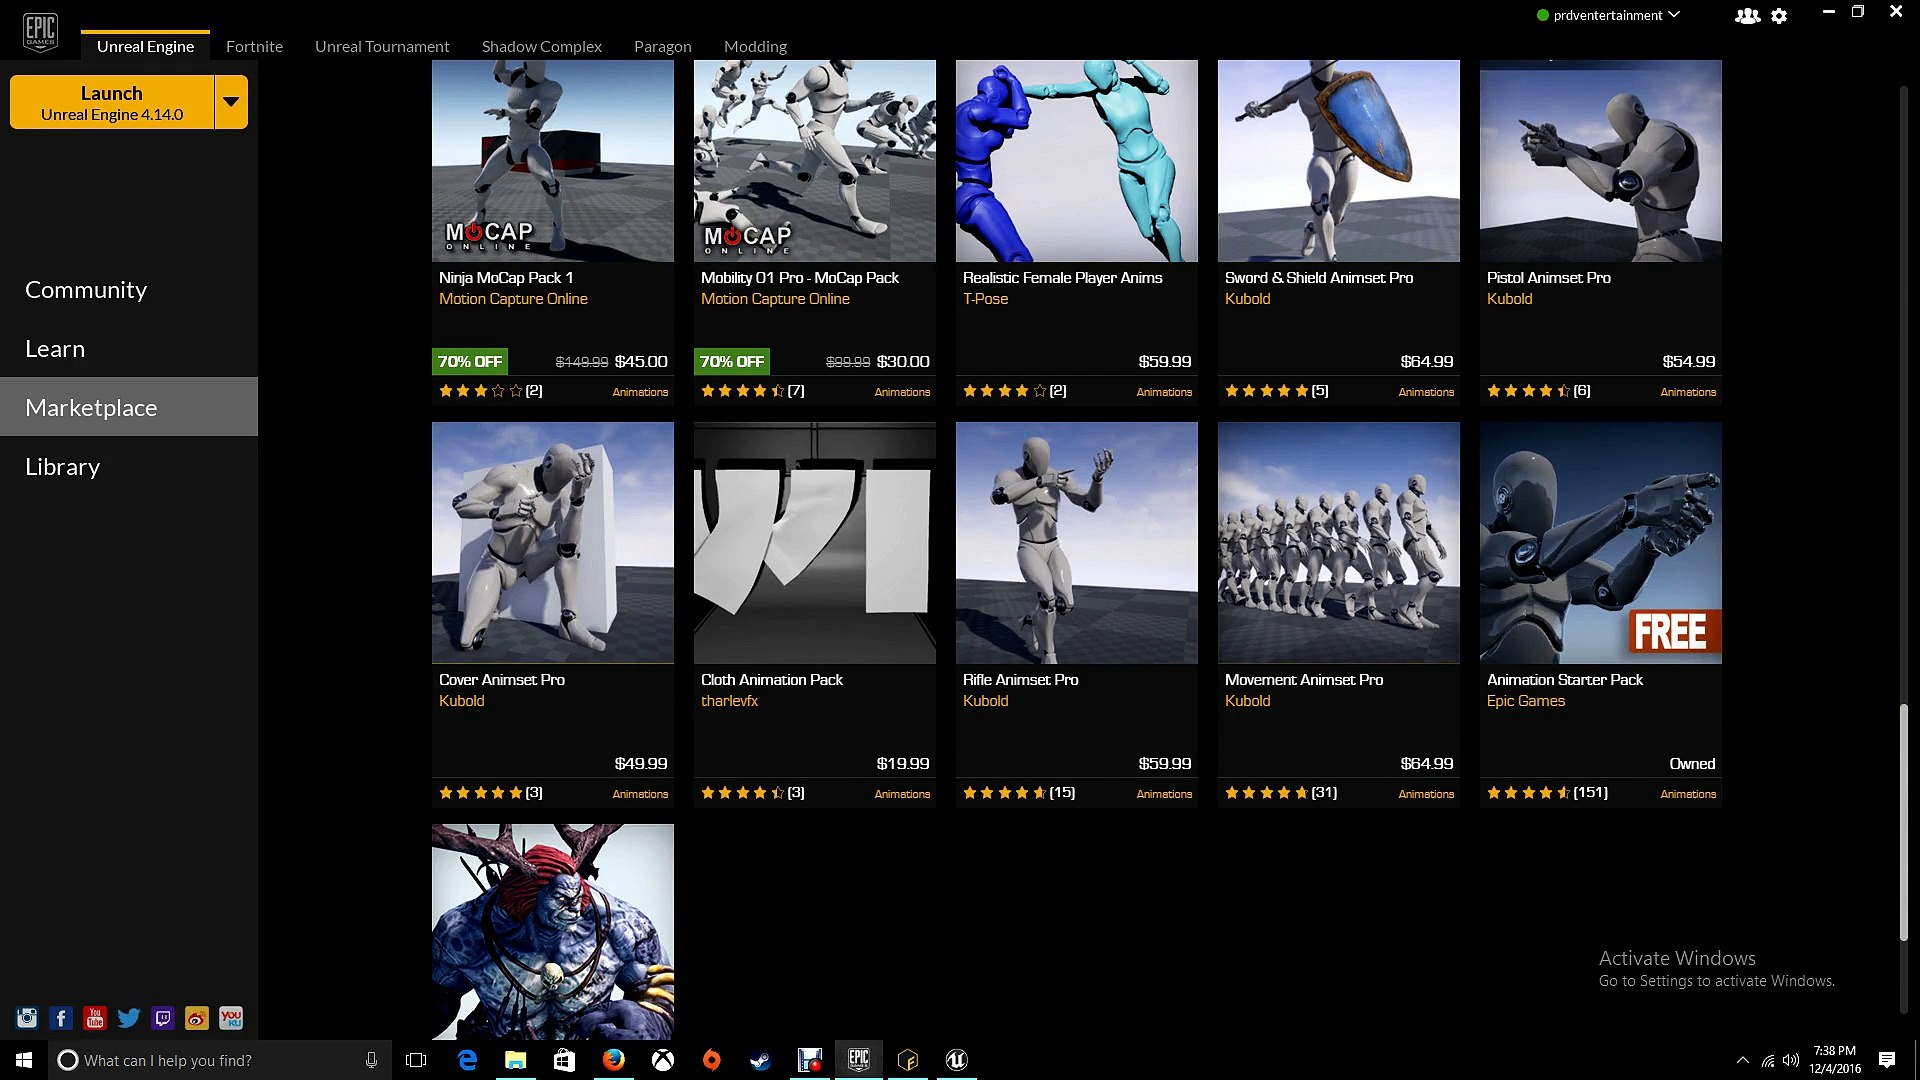
Task: Switch to Unreal Engine tab
Action: pyautogui.click(x=145, y=46)
